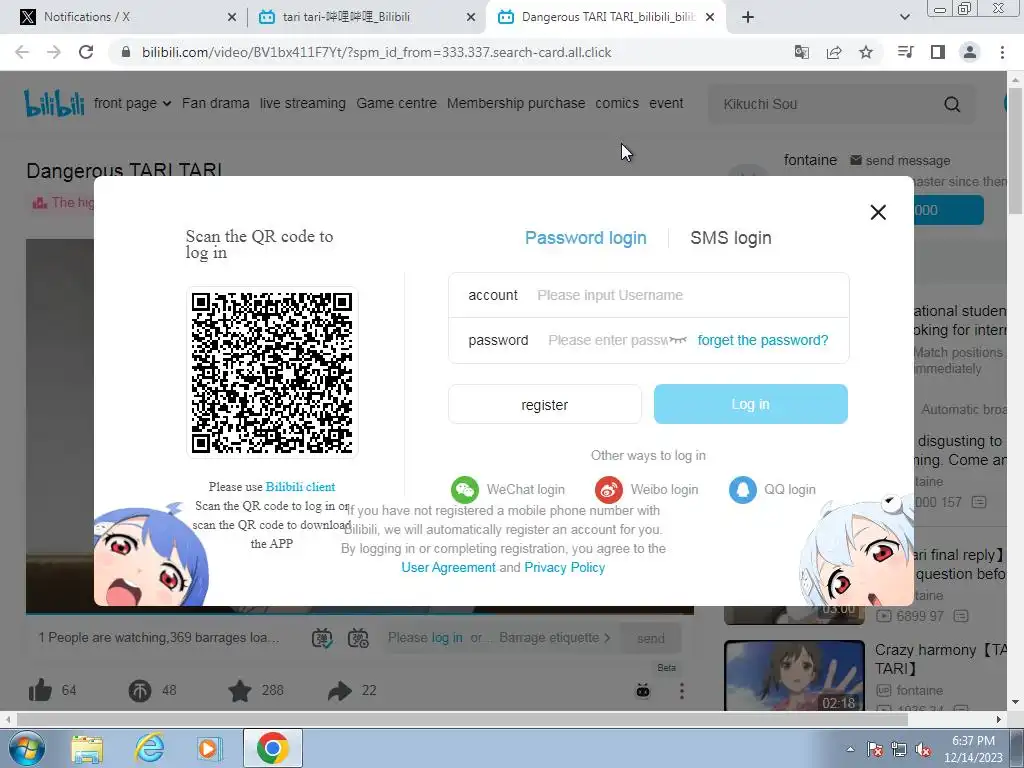This screenshot has height=768, width=1024.
Task: Click the send message link for fontaine
Action: [900, 161]
